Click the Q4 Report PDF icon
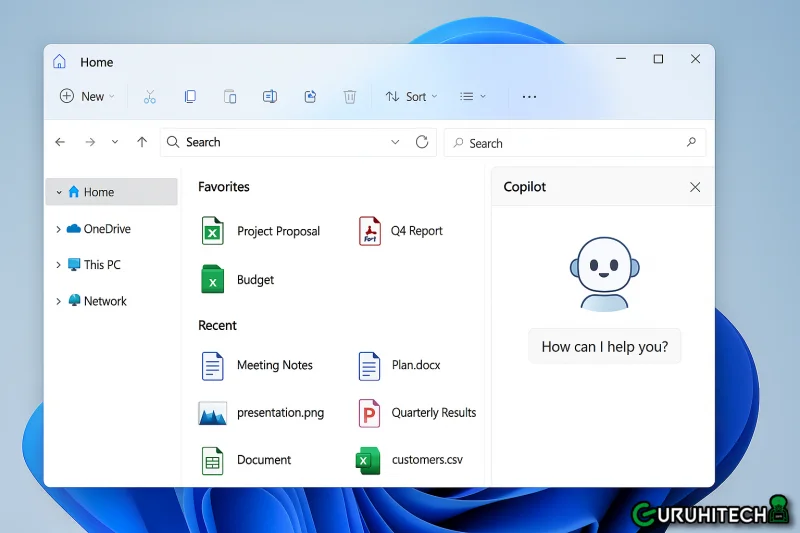Screen dimensions: 800x533 click(x=369, y=231)
